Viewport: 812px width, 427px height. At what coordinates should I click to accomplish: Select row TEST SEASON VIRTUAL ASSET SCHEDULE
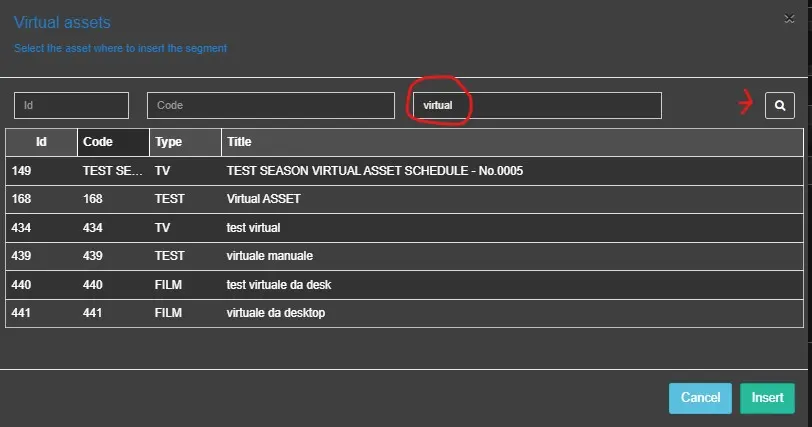click(x=375, y=171)
